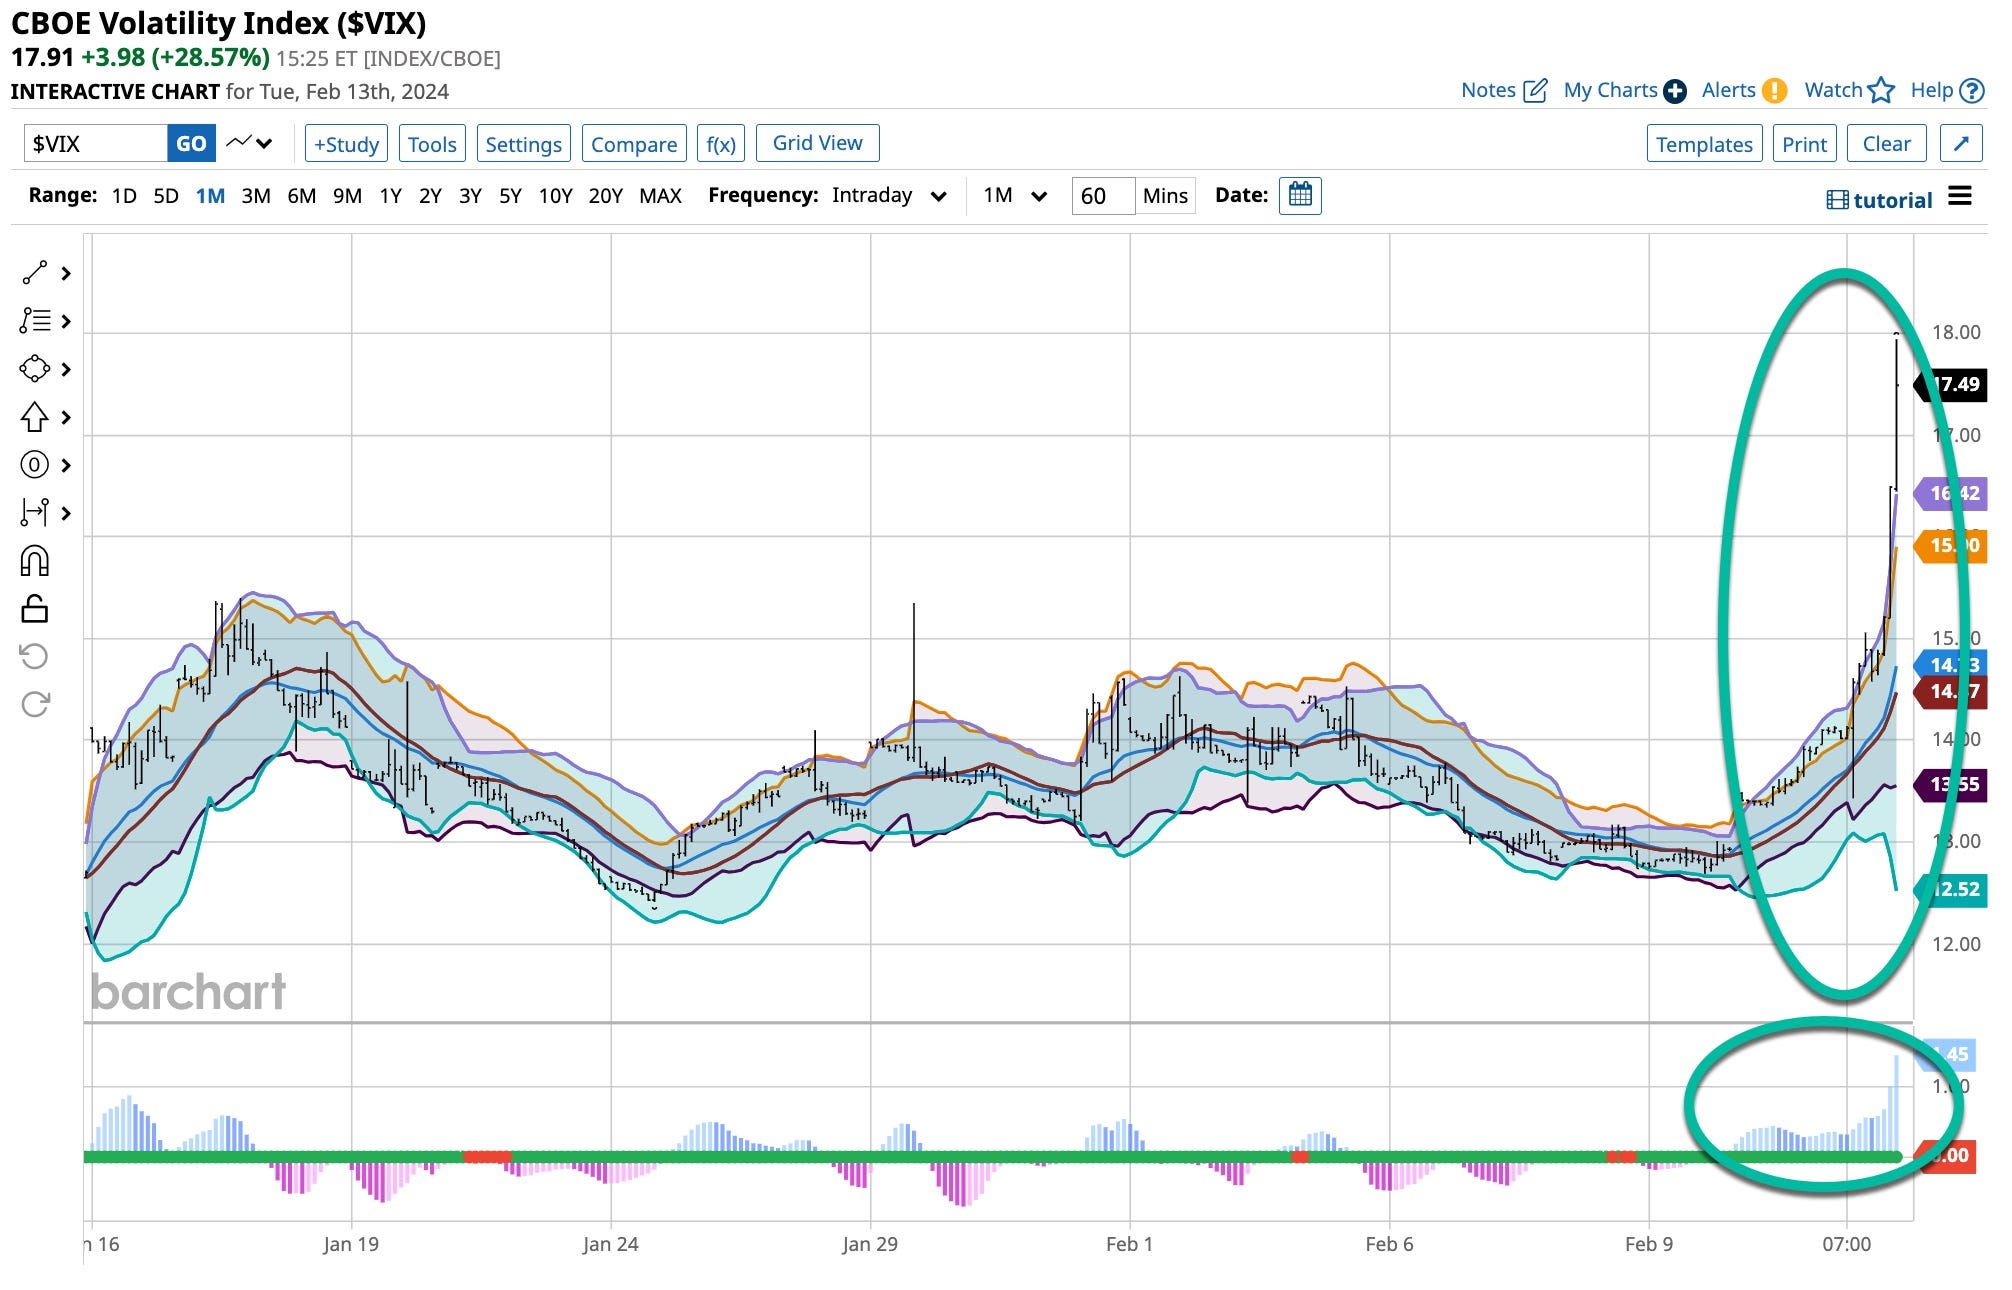Click the undo arrow icon
This screenshot has width=2012, height=1290.
pyautogui.click(x=34, y=656)
